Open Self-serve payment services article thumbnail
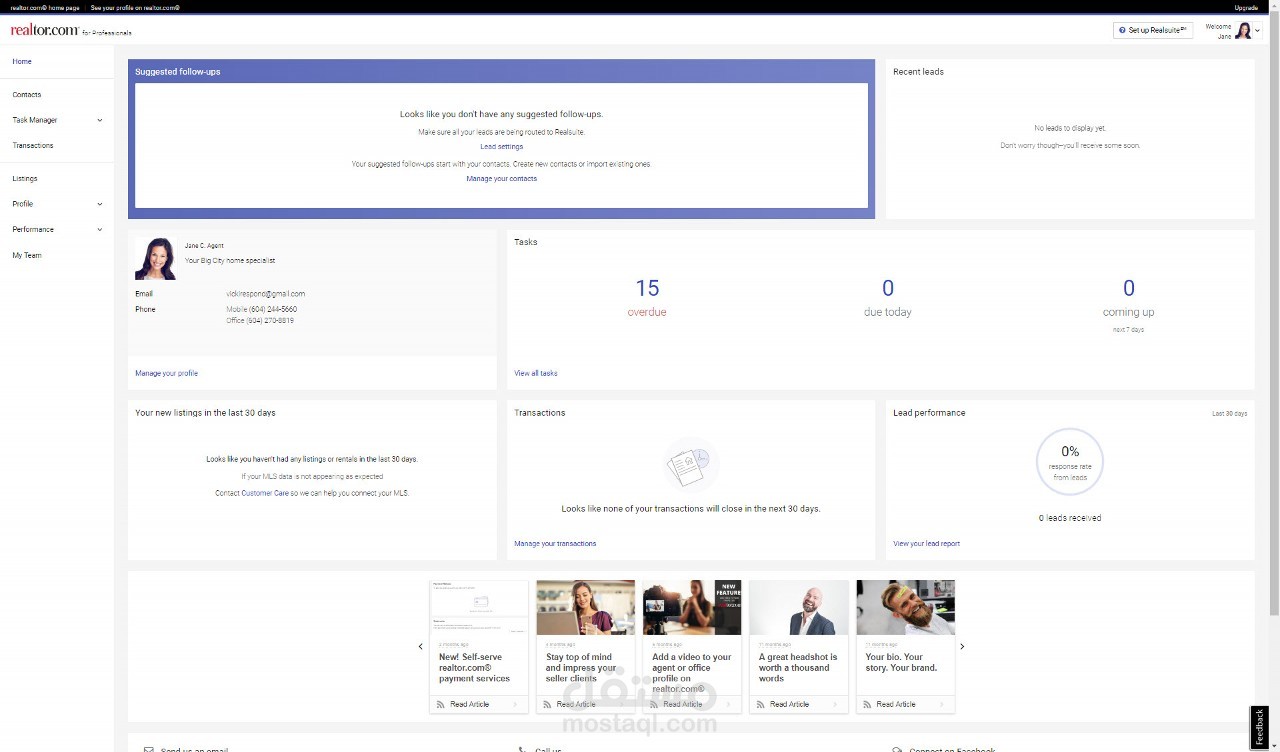Image resolution: width=1280 pixels, height=752 pixels. [x=479, y=607]
